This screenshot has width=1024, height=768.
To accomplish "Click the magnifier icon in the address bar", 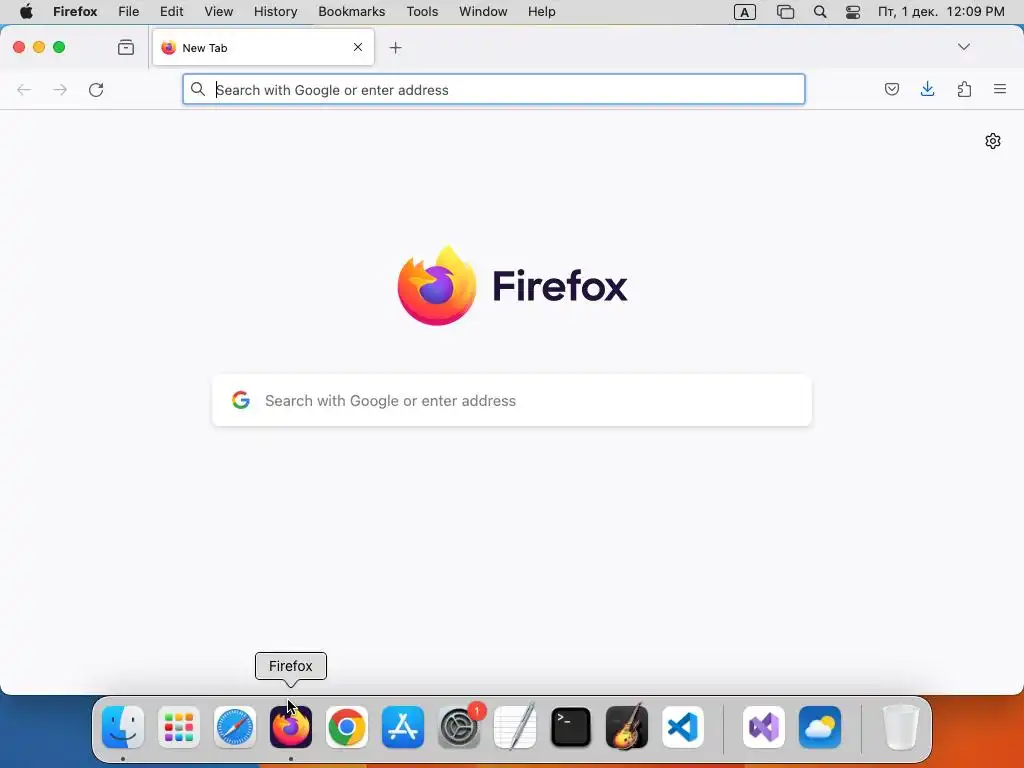I will coord(198,89).
